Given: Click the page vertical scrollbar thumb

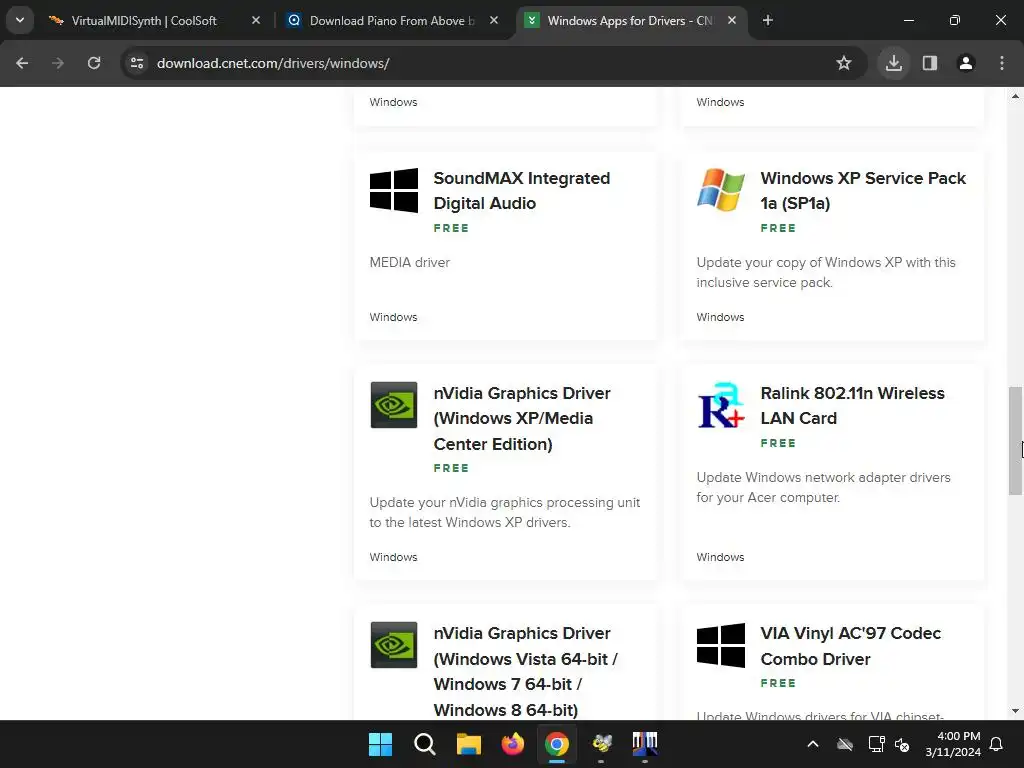Looking at the screenshot, I should (1015, 441).
